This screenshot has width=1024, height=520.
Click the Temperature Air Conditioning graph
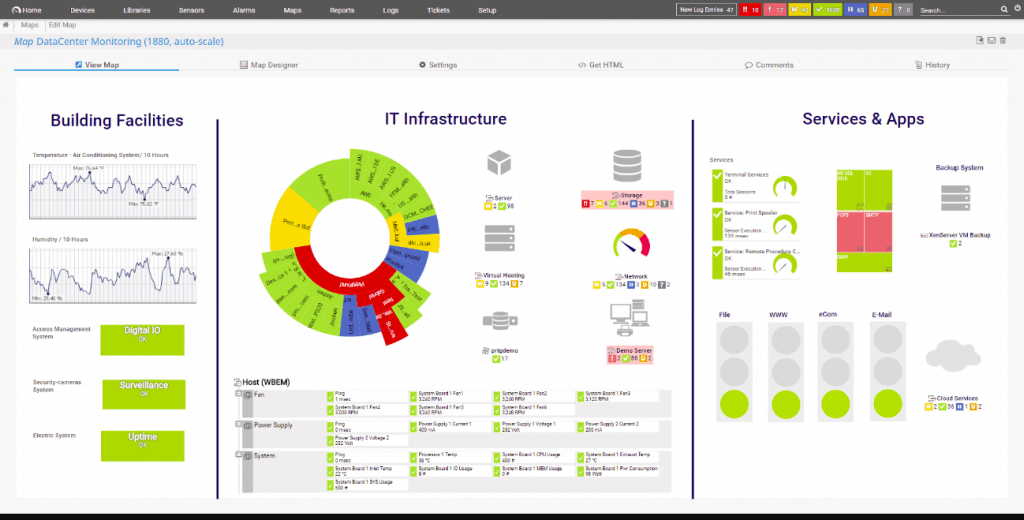[x=112, y=191]
